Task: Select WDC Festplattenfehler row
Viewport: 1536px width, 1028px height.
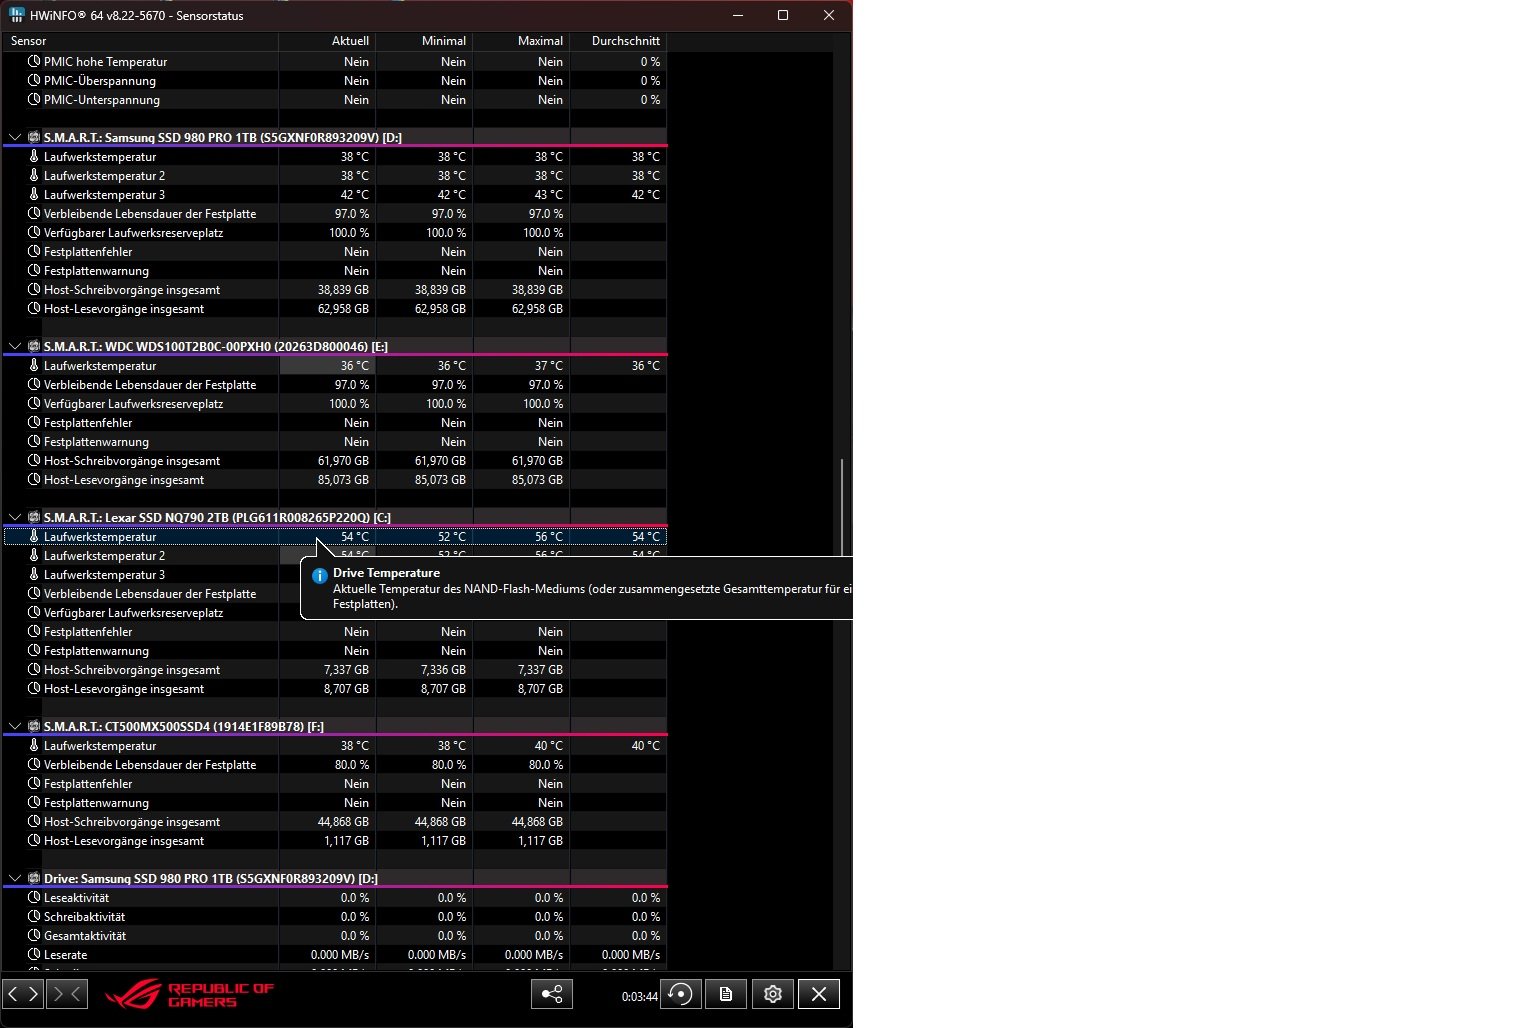Action: coord(335,422)
